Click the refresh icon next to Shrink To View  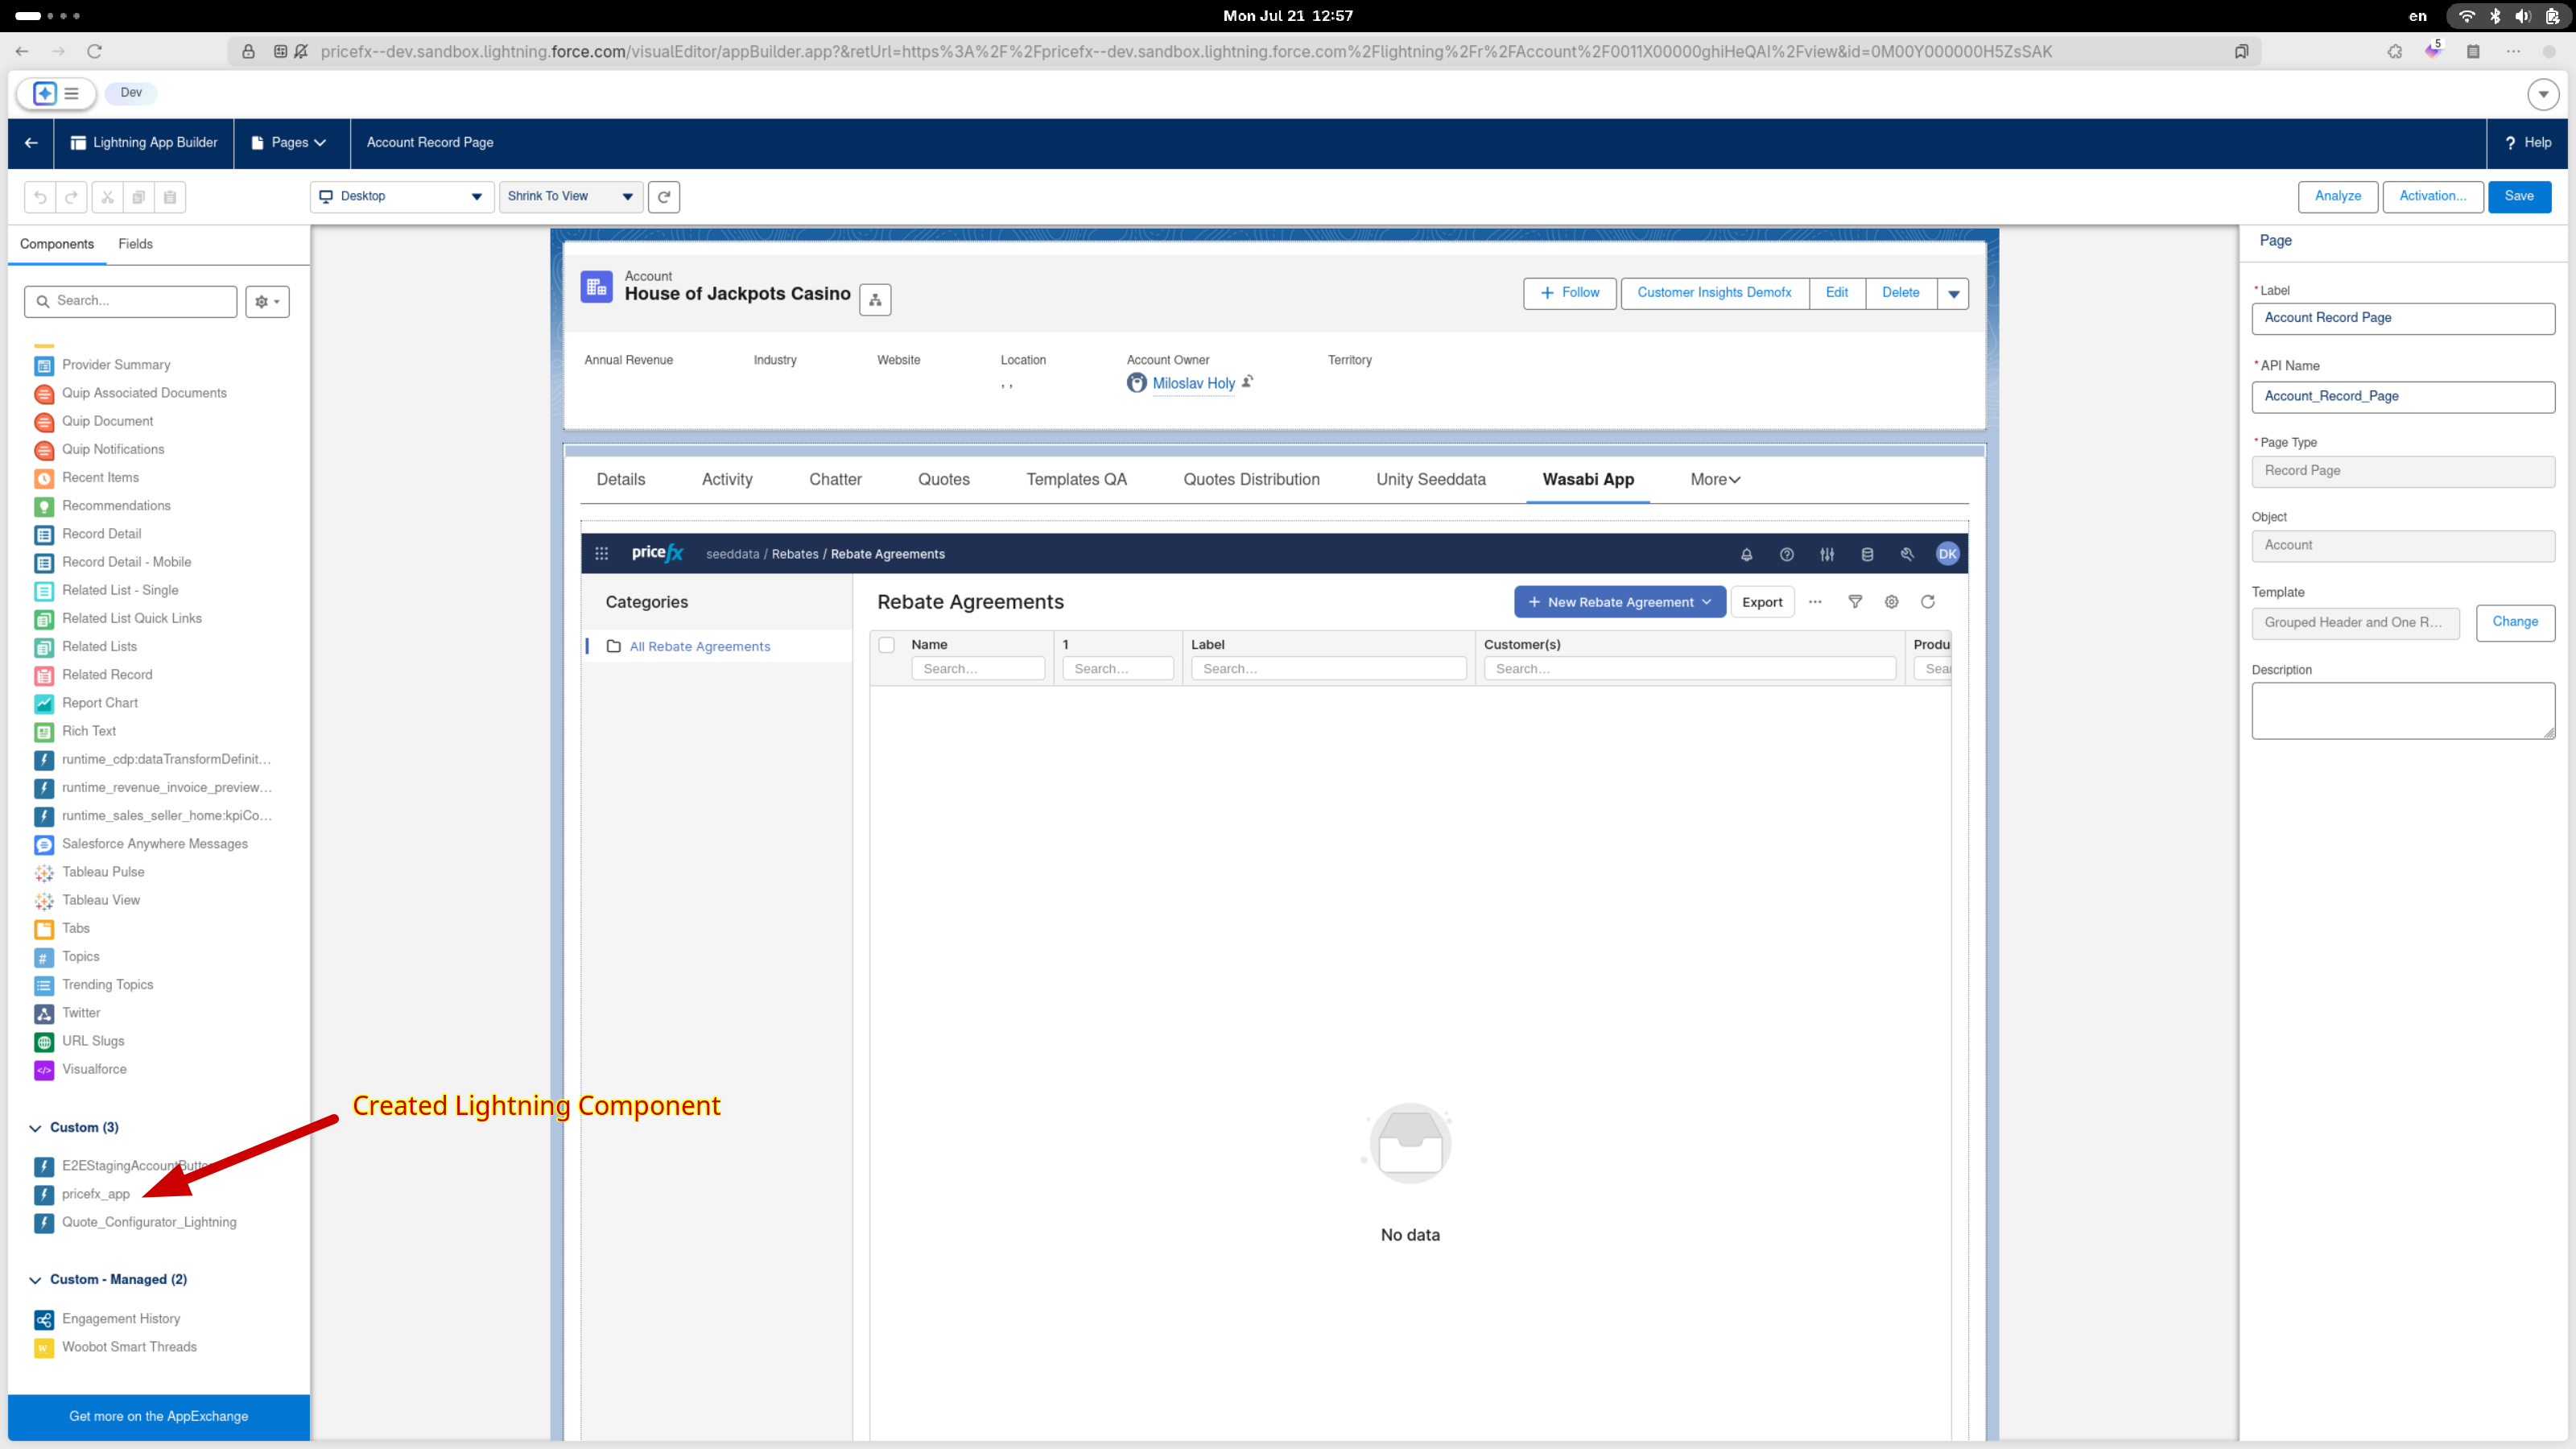[x=664, y=197]
